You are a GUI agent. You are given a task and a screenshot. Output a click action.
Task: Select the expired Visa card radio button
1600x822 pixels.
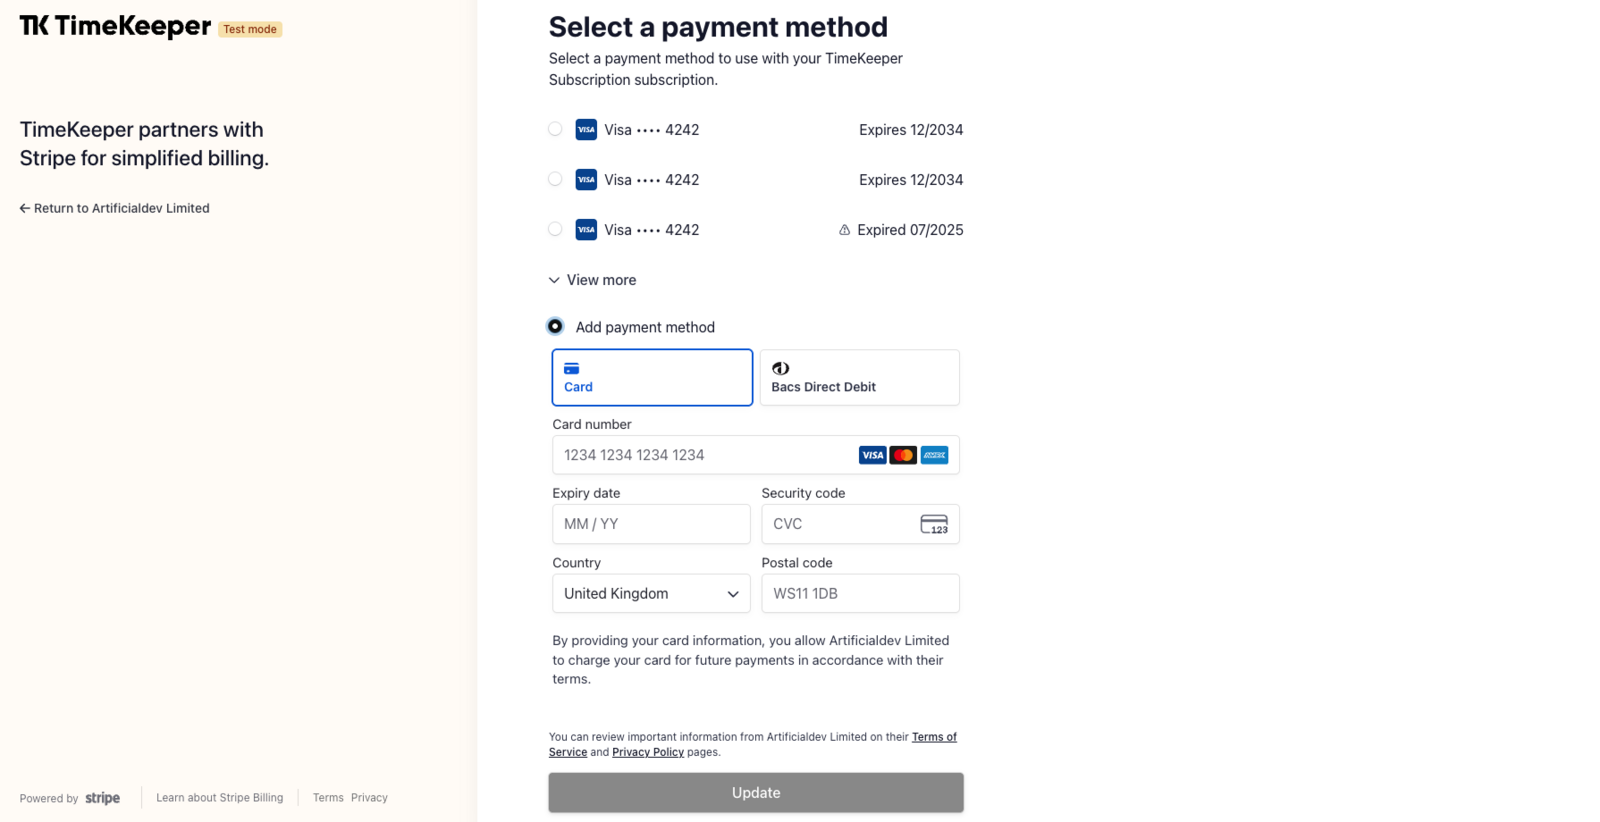[x=555, y=229]
